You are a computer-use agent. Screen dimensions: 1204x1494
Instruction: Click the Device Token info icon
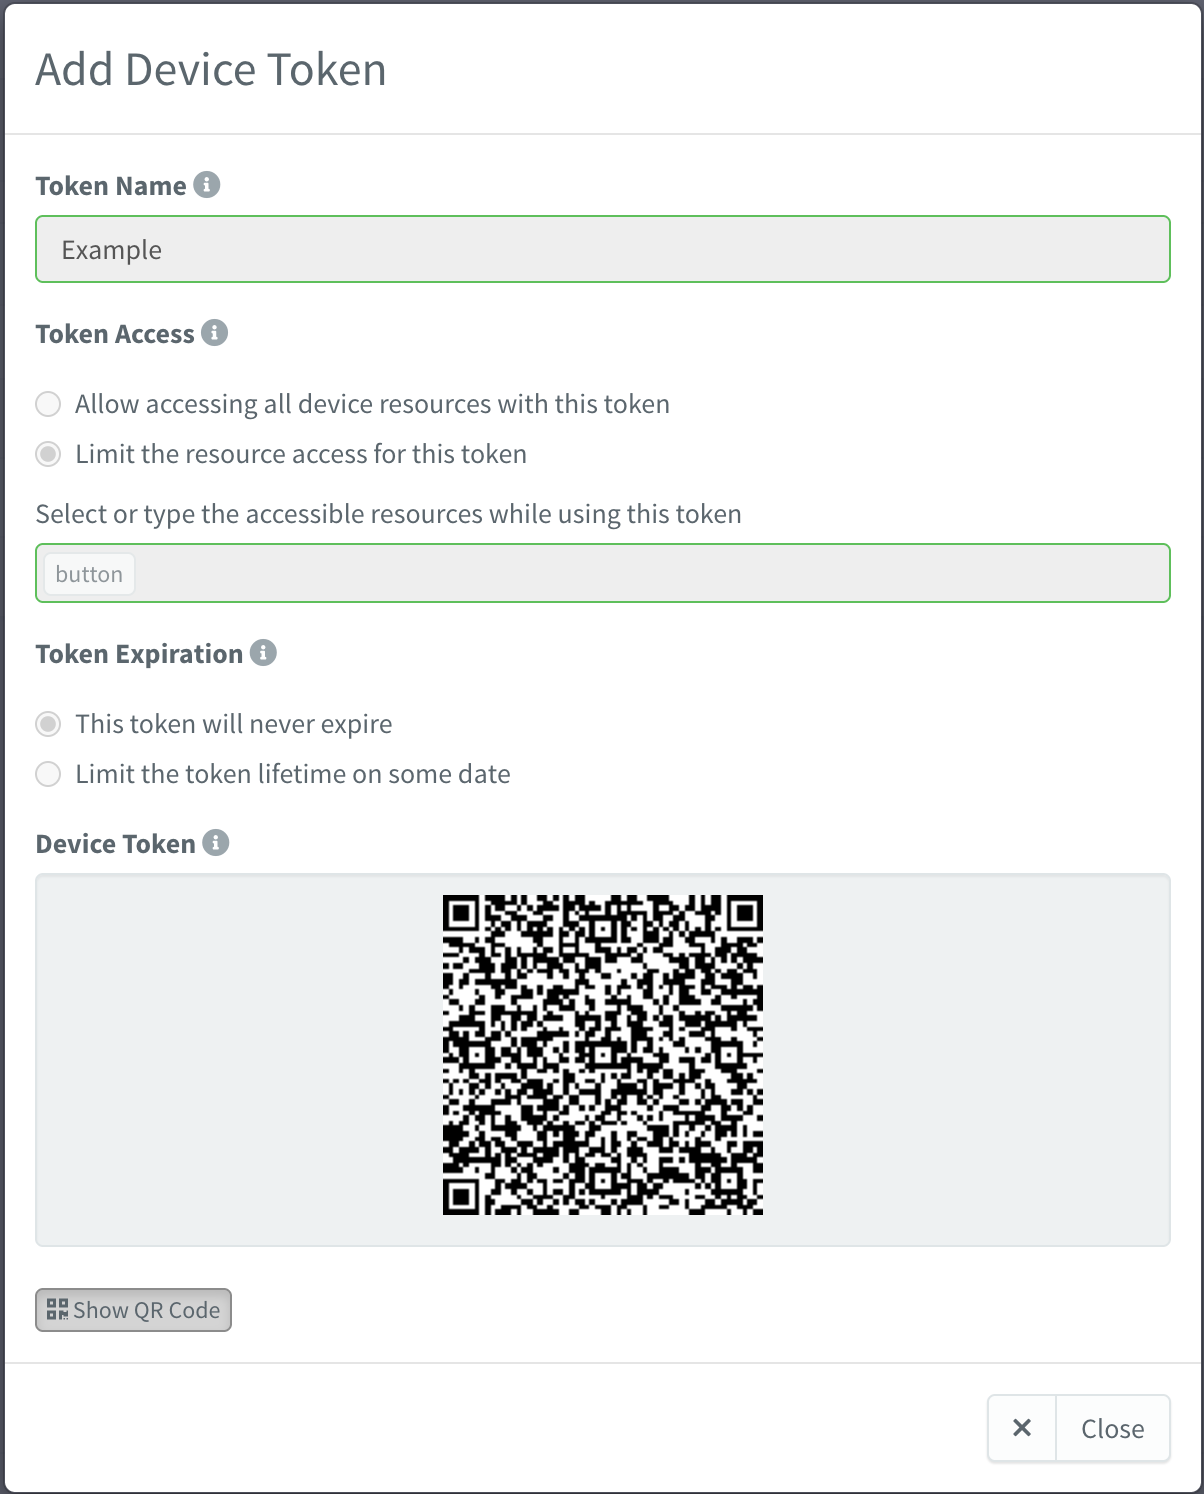coord(216,843)
